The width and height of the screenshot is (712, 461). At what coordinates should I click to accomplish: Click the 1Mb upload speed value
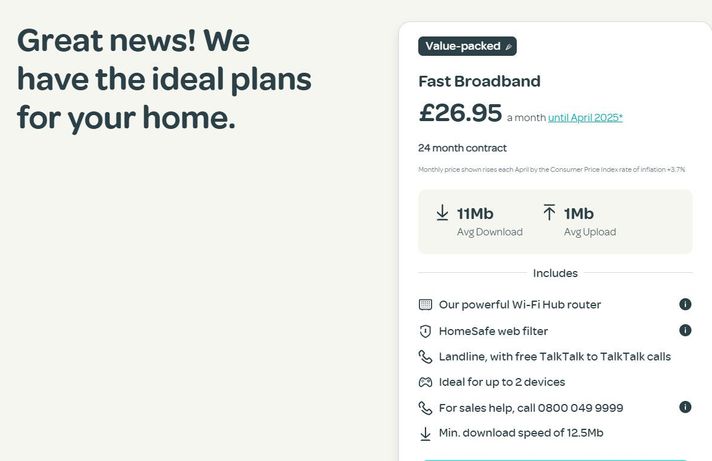[x=579, y=213]
